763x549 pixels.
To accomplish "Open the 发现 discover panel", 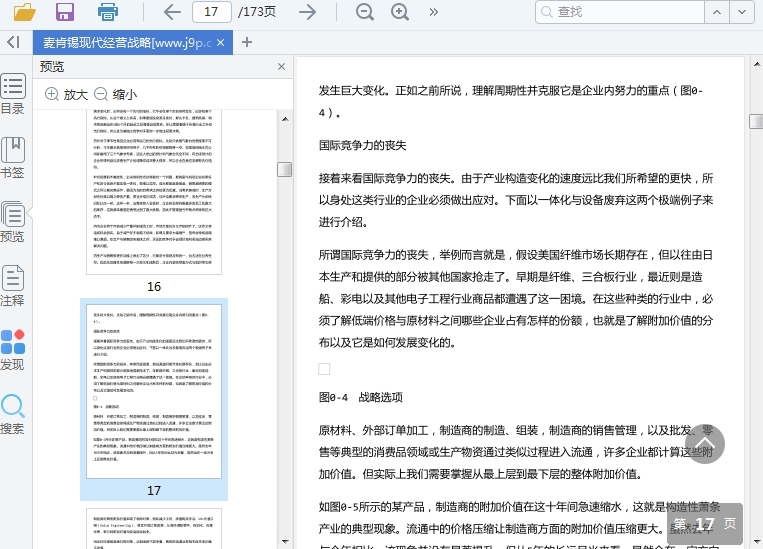I will point(13,350).
